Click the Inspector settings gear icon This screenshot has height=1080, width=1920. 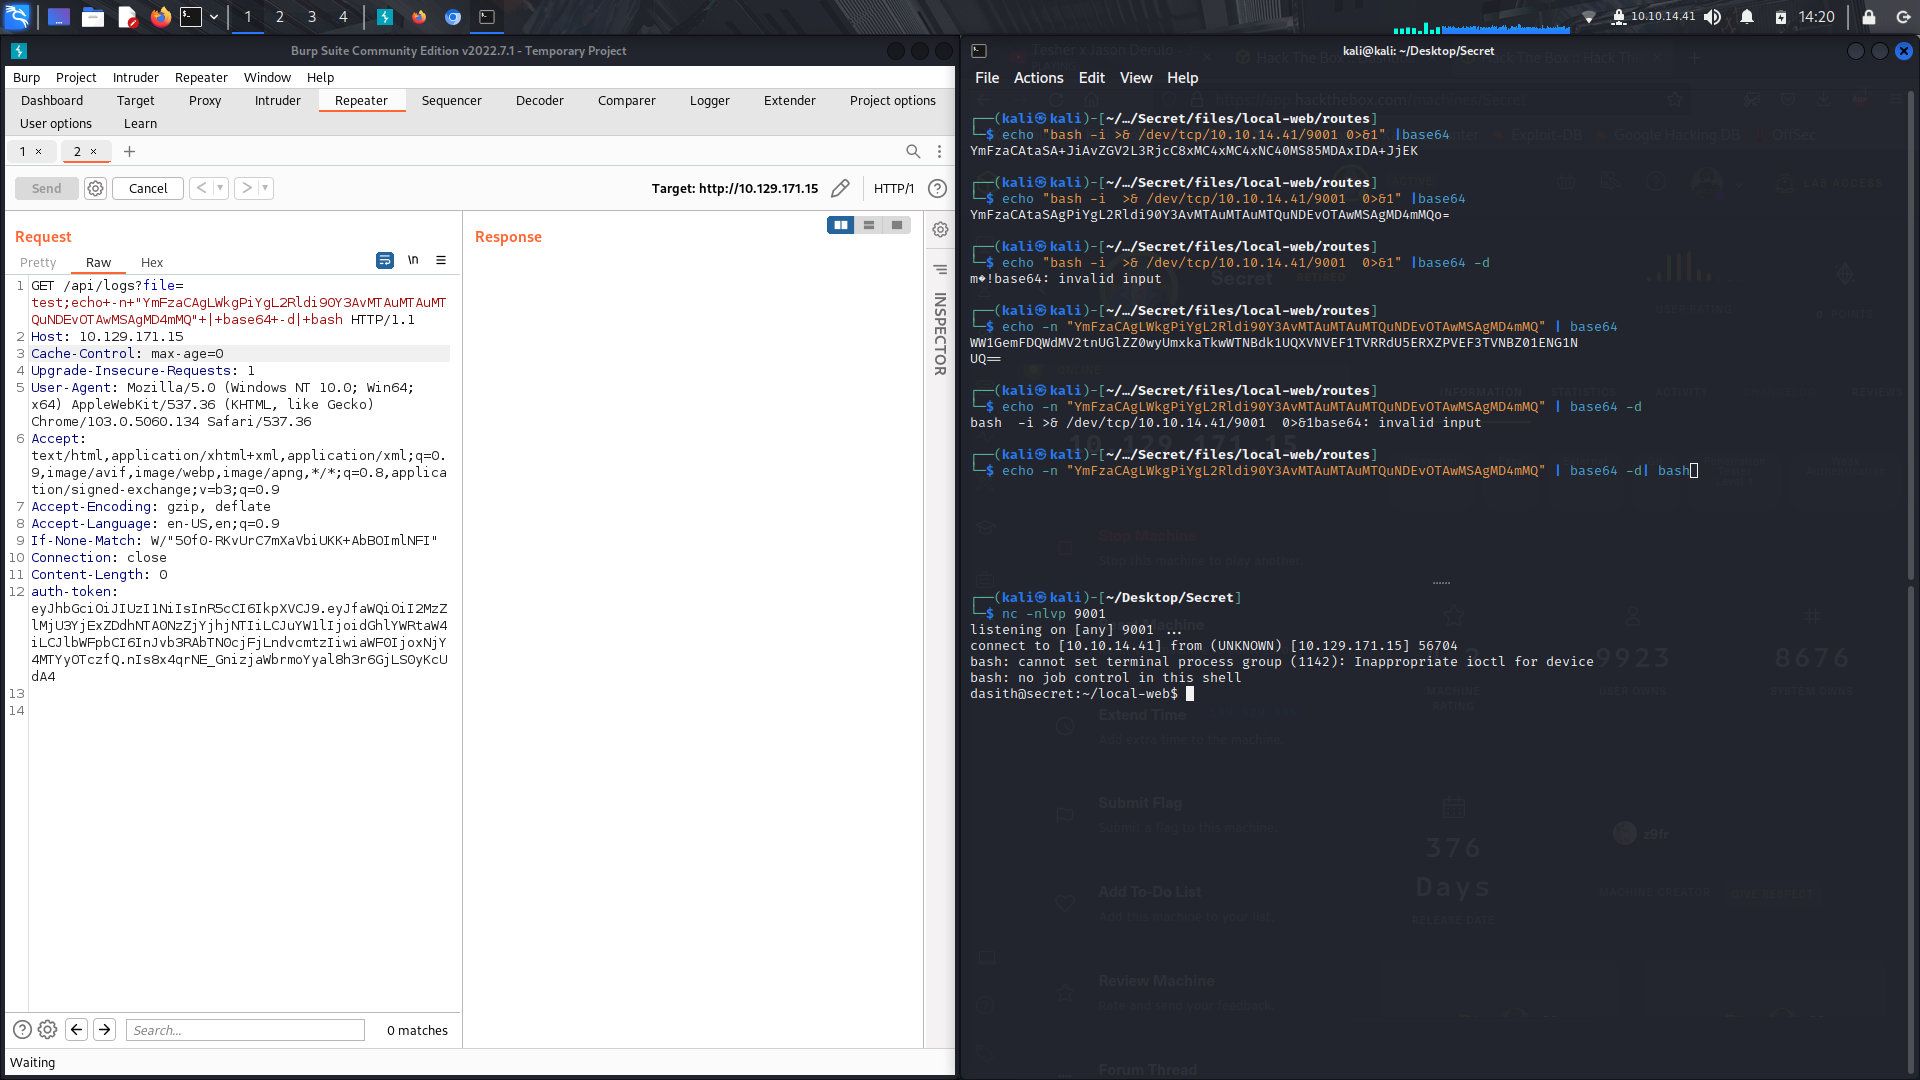940,228
